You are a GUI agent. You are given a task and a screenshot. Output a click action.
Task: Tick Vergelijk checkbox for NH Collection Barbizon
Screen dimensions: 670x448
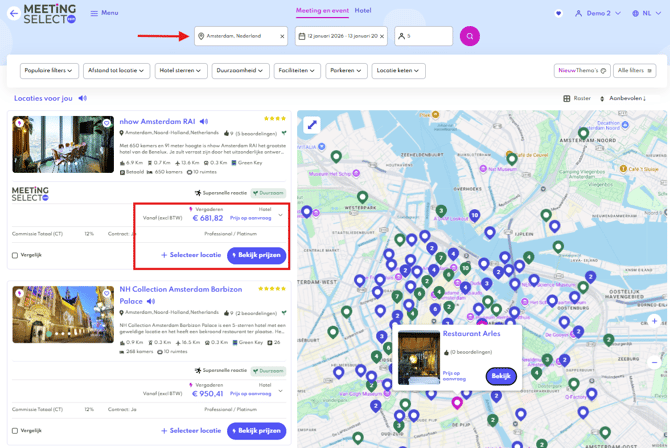[x=15, y=431]
